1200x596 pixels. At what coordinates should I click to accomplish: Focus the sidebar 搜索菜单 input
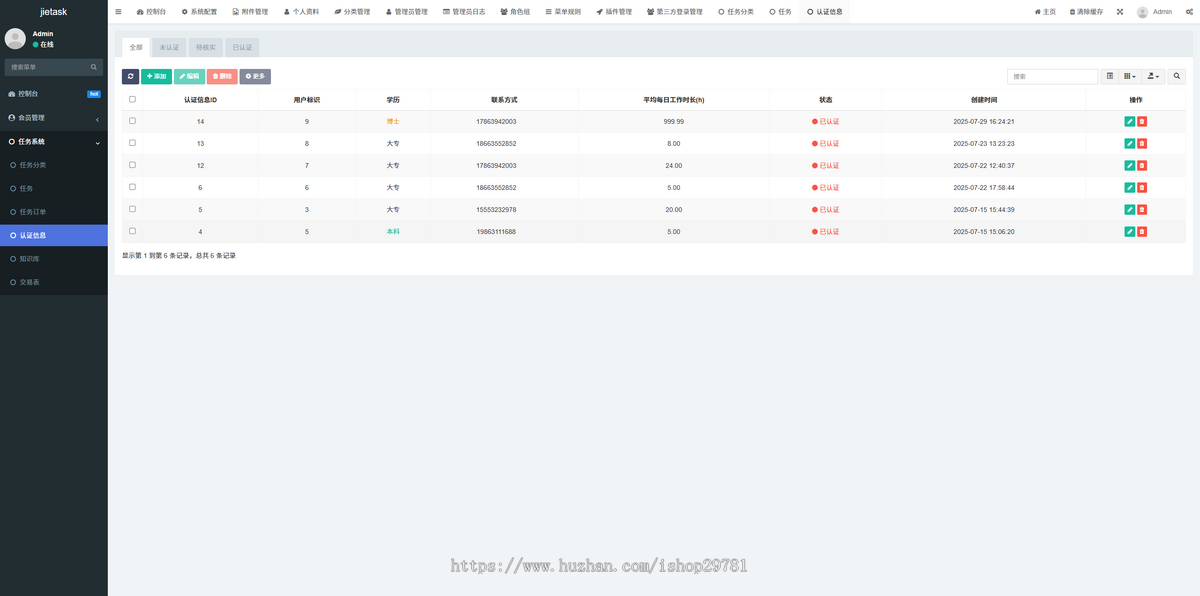[x=47, y=67]
